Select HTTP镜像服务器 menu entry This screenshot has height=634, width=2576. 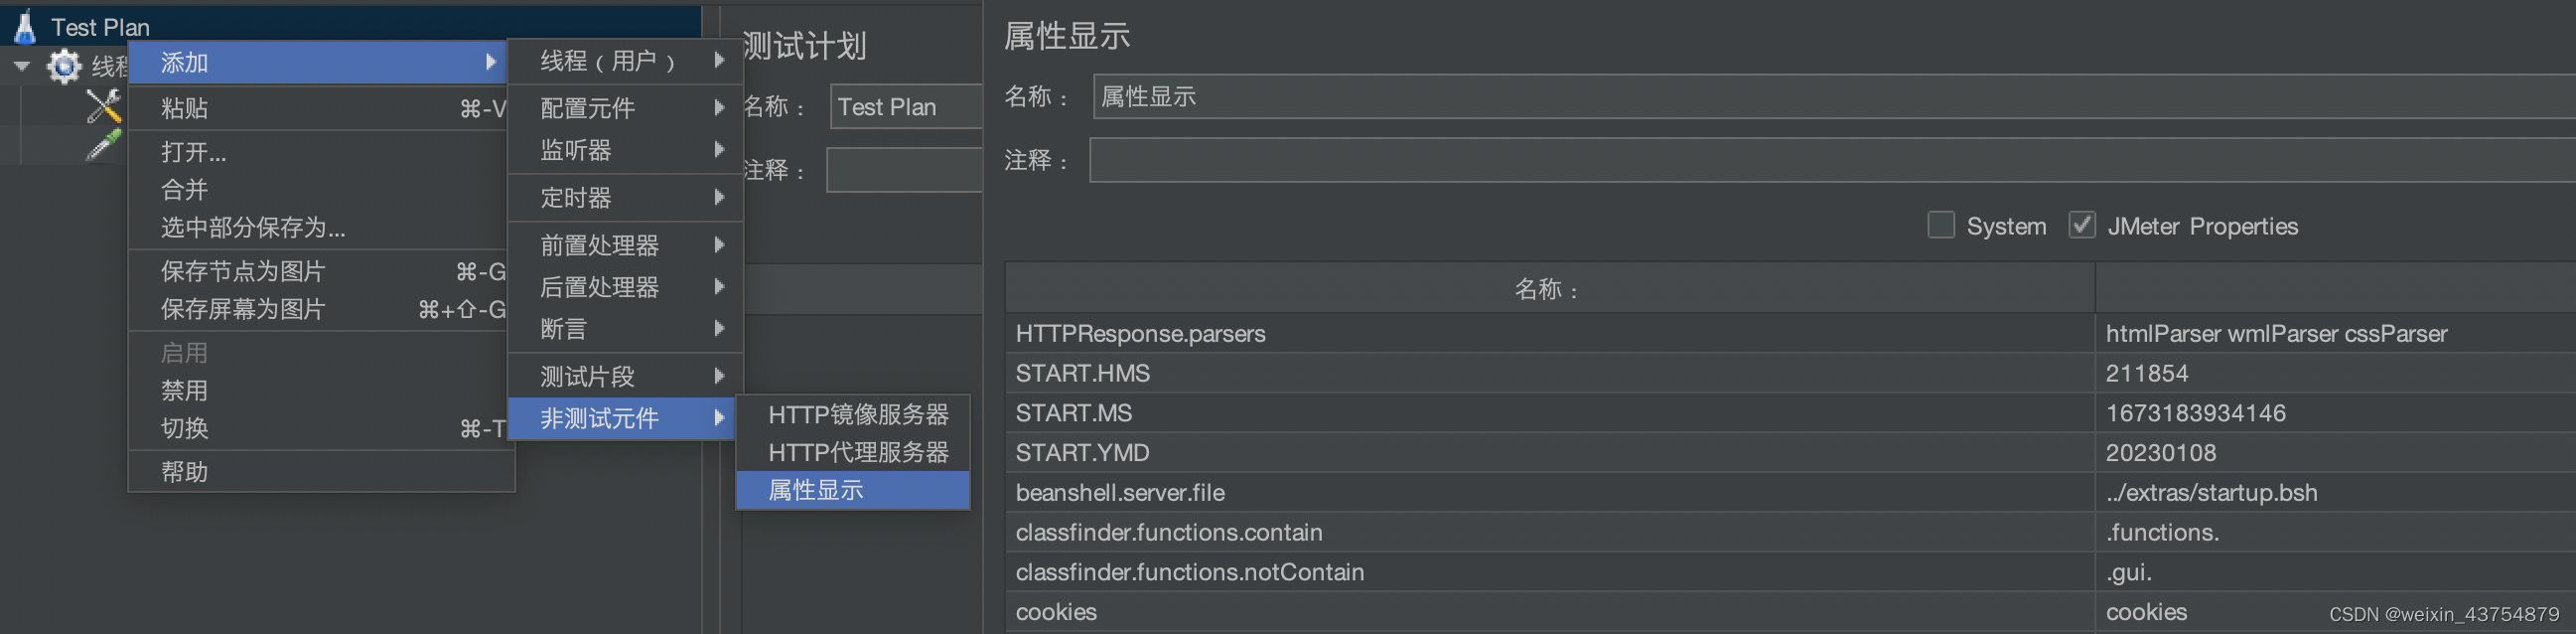point(857,414)
